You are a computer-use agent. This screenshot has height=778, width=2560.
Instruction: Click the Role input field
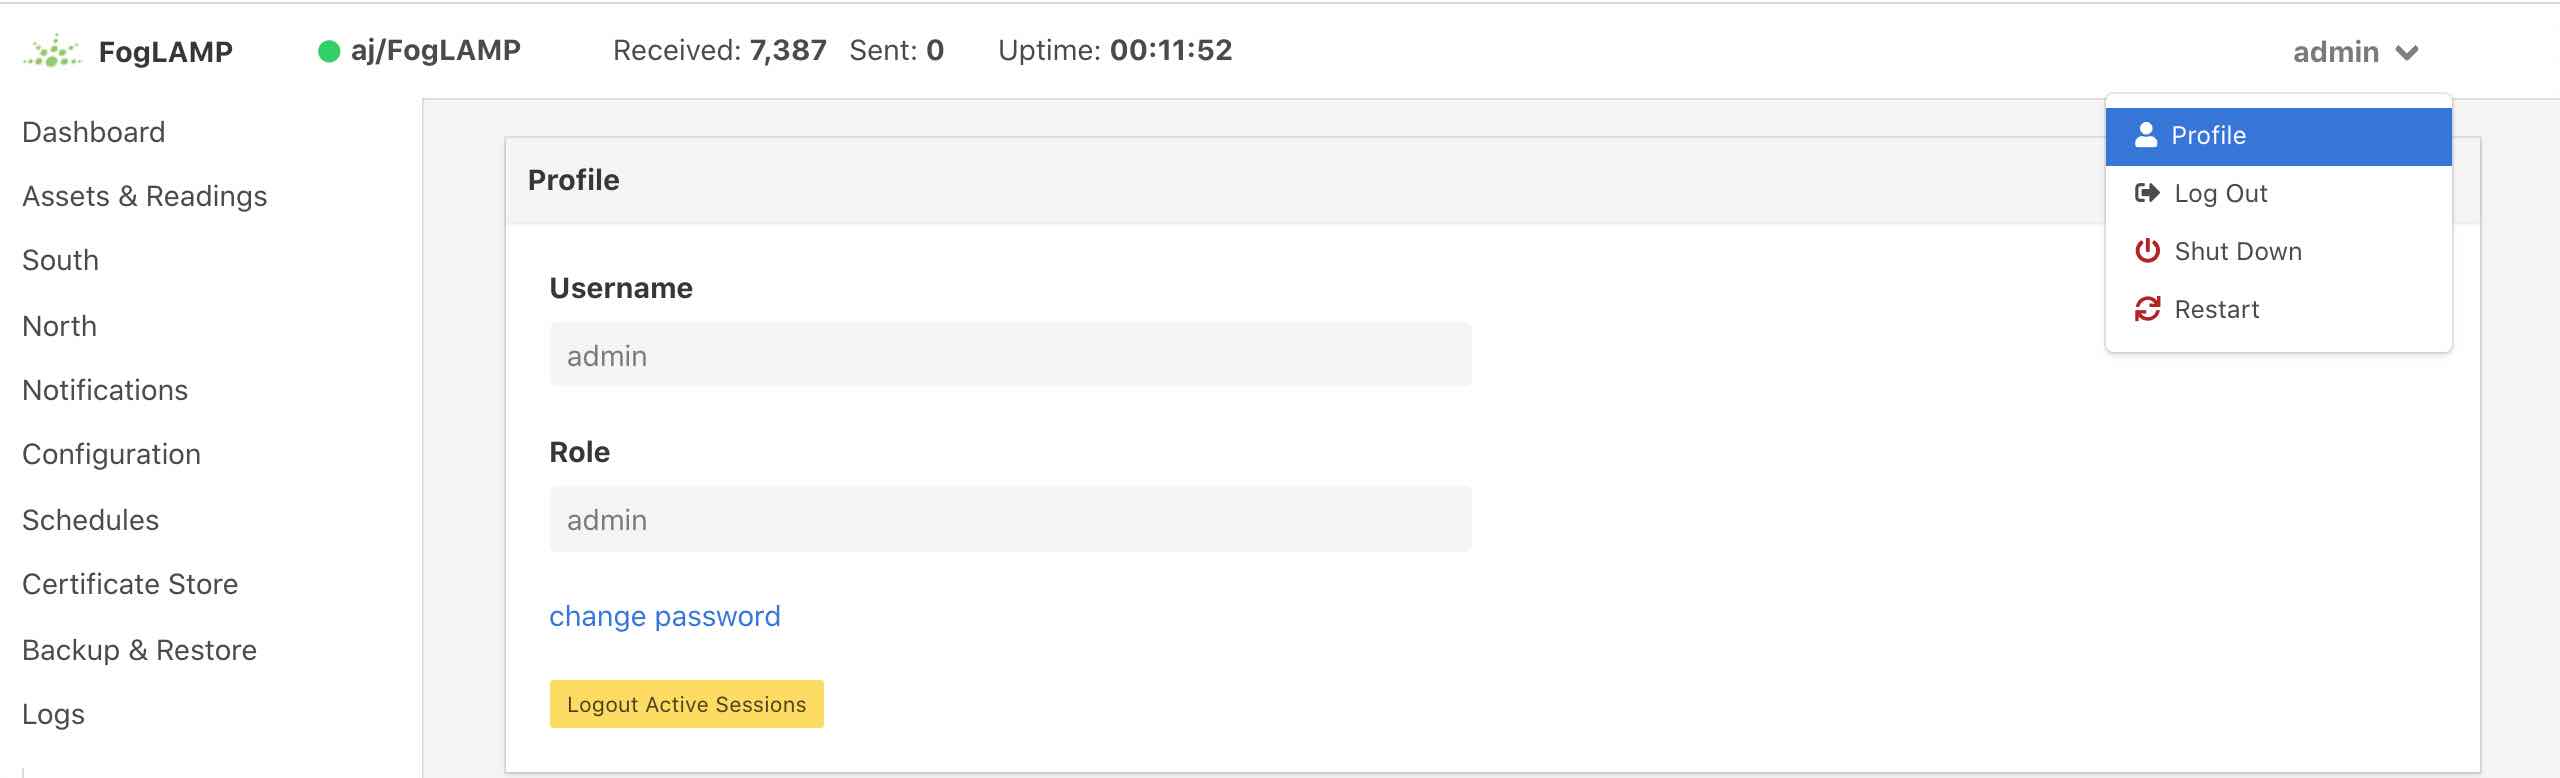point(1010,519)
